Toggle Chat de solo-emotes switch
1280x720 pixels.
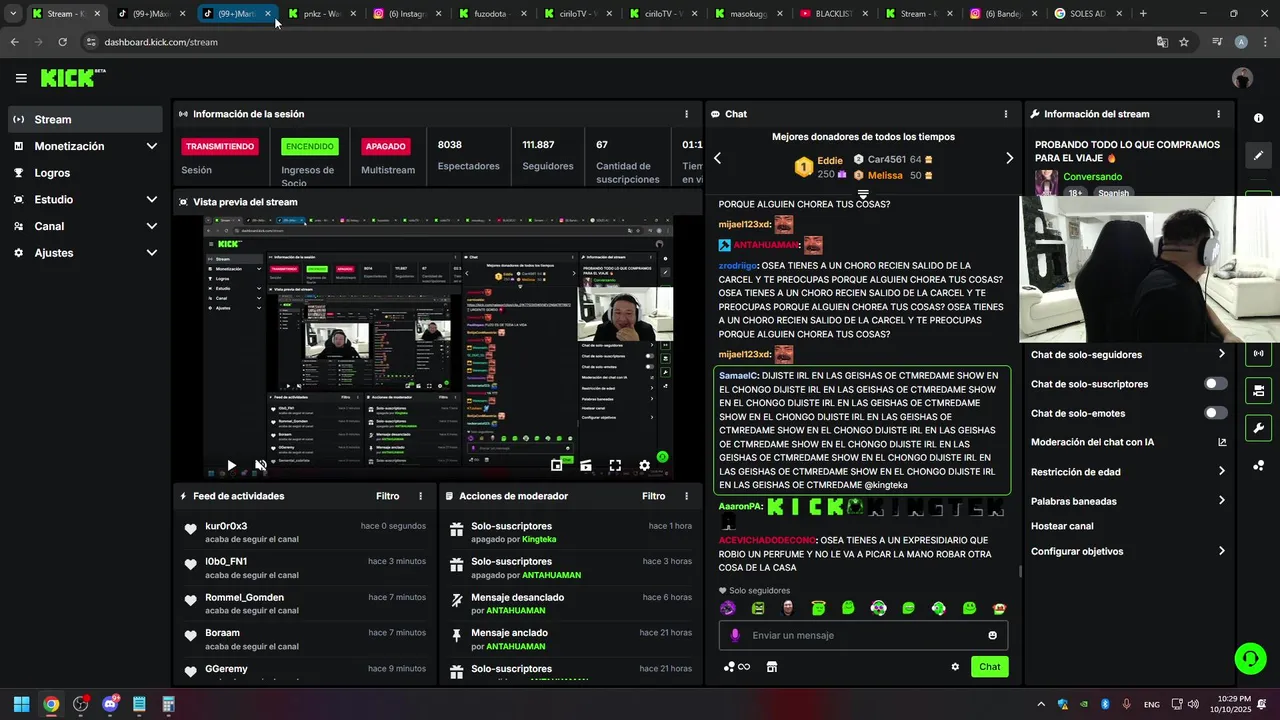pos(1216,413)
